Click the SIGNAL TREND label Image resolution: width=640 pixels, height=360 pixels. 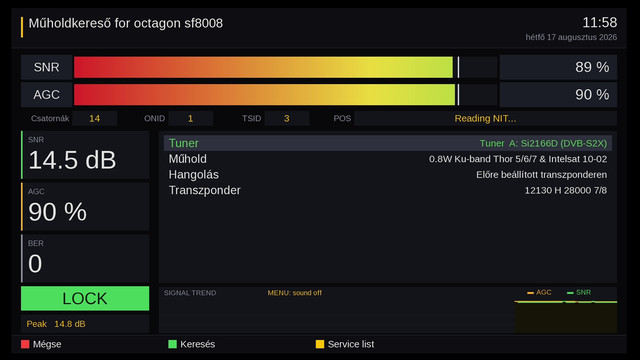190,293
